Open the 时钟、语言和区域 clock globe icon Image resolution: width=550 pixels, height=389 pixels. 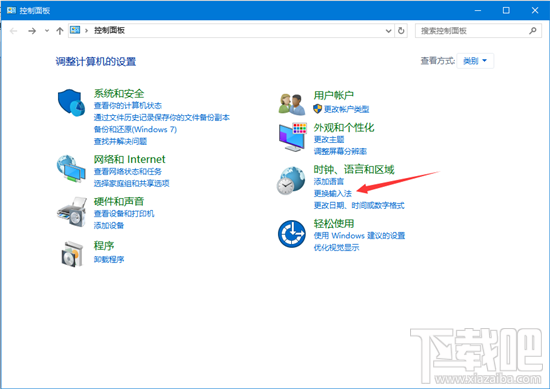tap(290, 181)
